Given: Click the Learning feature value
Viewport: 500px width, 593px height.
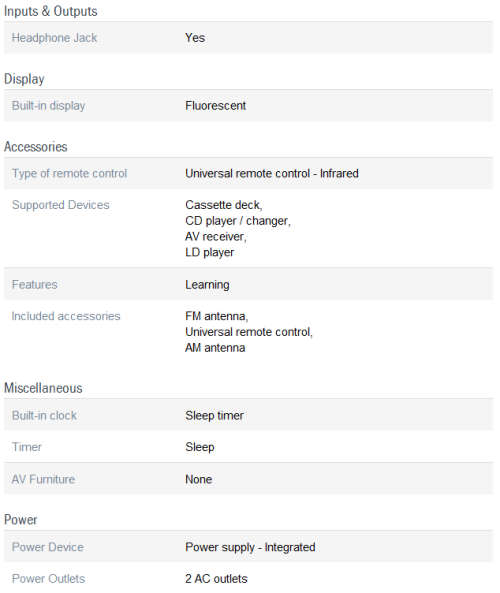Looking at the screenshot, I should 207,285.
